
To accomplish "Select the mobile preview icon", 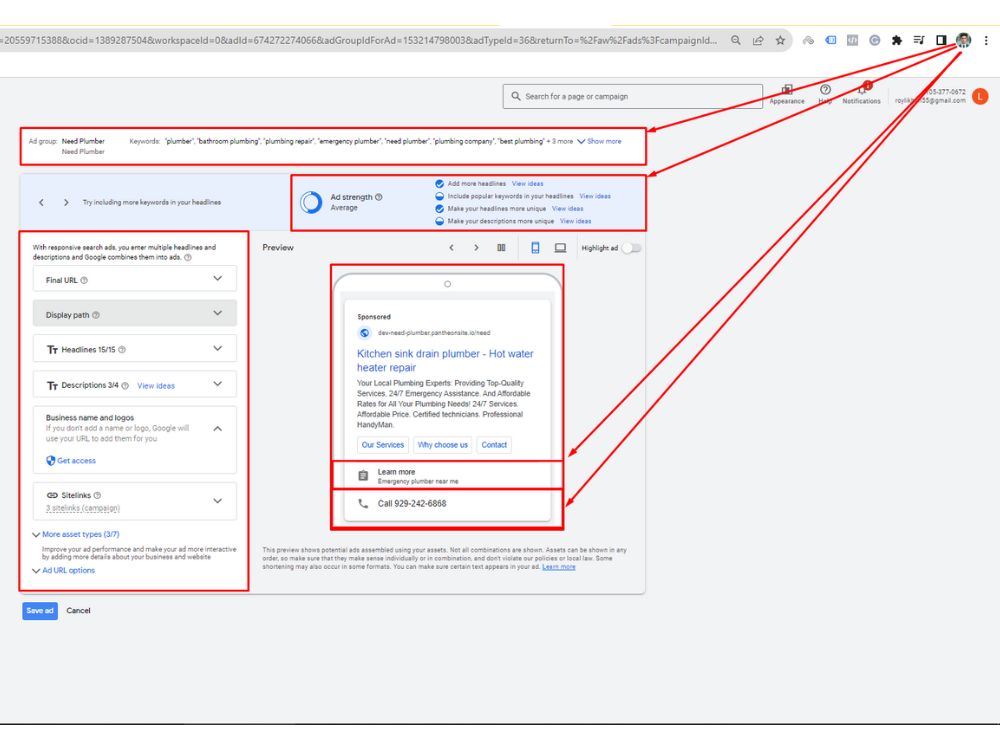I will (535, 247).
